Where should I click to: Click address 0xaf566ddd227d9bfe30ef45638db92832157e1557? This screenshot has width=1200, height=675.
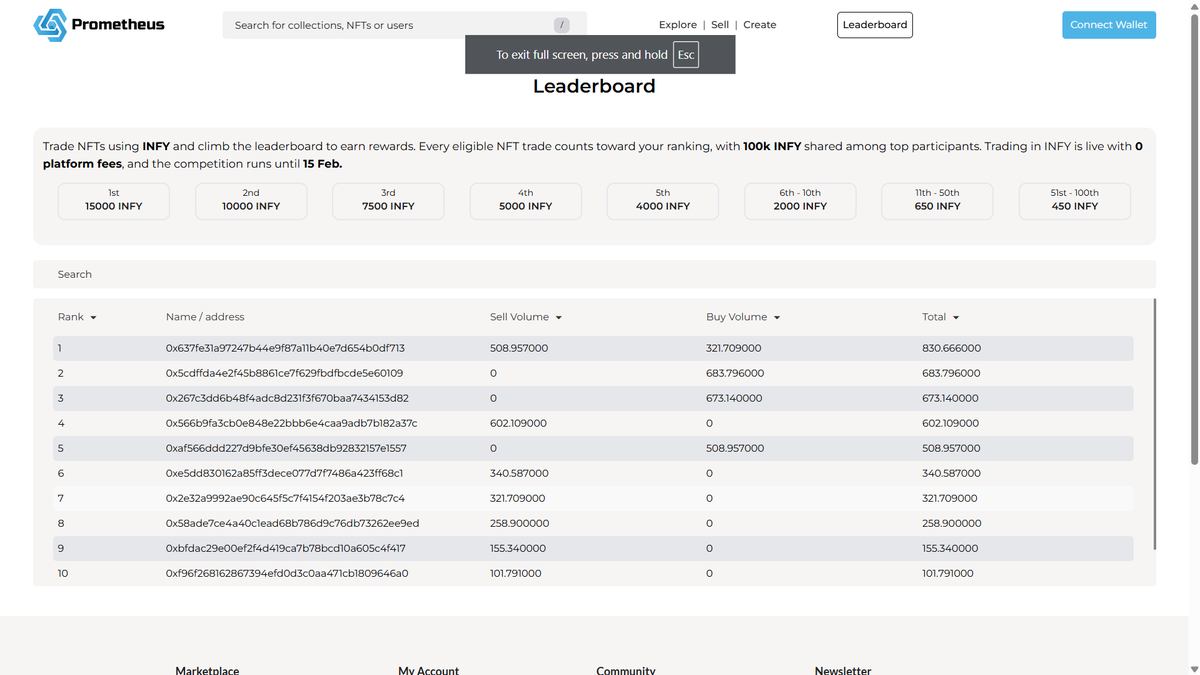point(286,448)
